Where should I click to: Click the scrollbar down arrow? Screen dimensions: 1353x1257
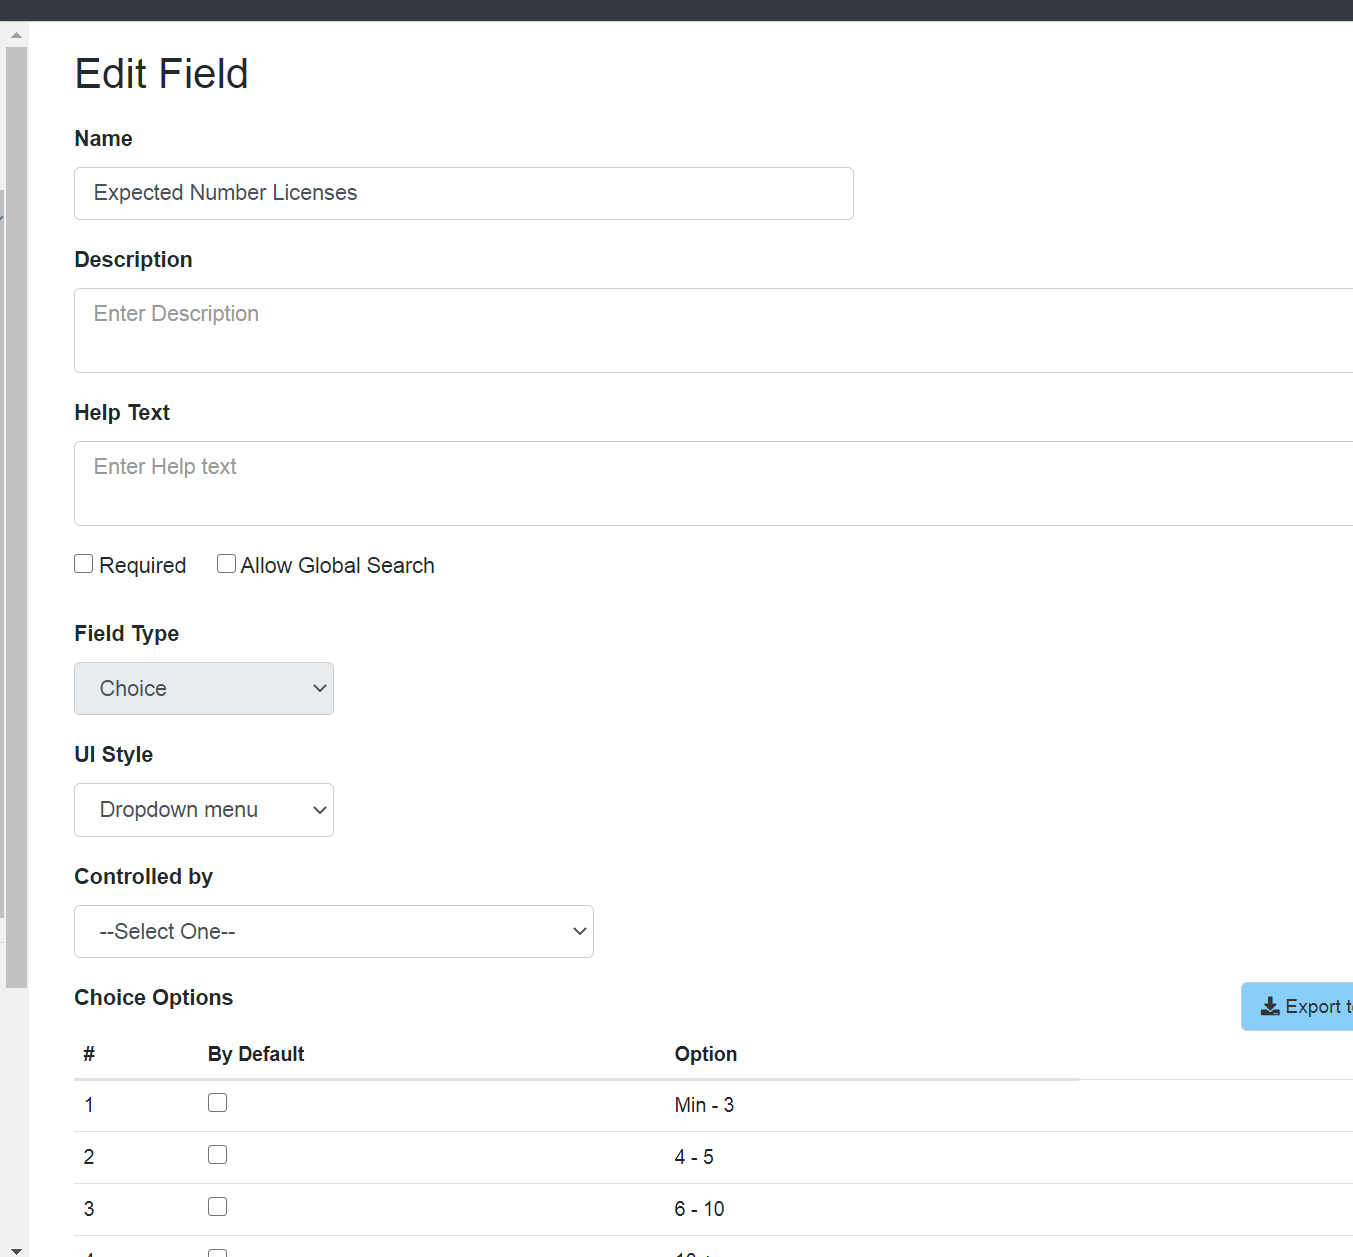16,1250
